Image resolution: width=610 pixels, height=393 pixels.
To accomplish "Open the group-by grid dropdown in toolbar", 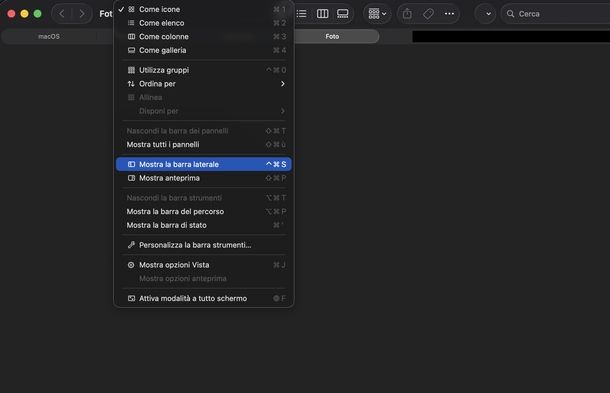I will tap(377, 14).
